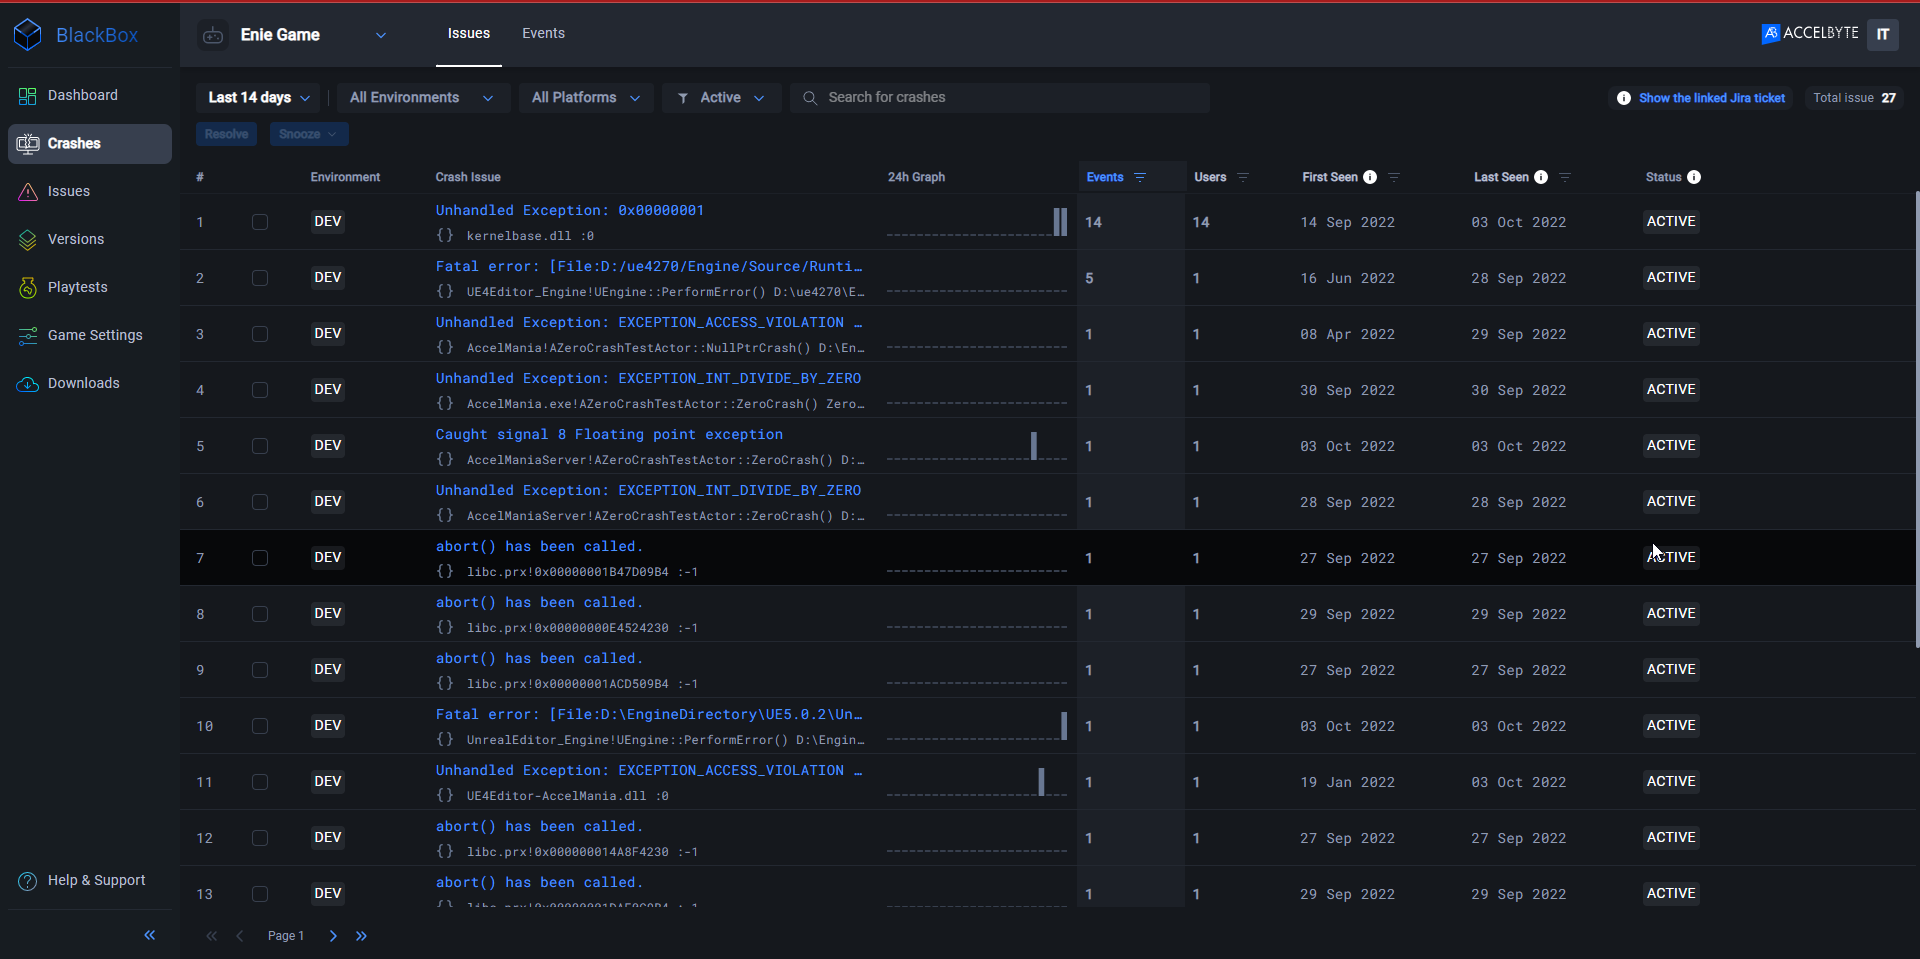Select checkbox for crash row 9
This screenshot has height=959, width=1920.
click(260, 670)
